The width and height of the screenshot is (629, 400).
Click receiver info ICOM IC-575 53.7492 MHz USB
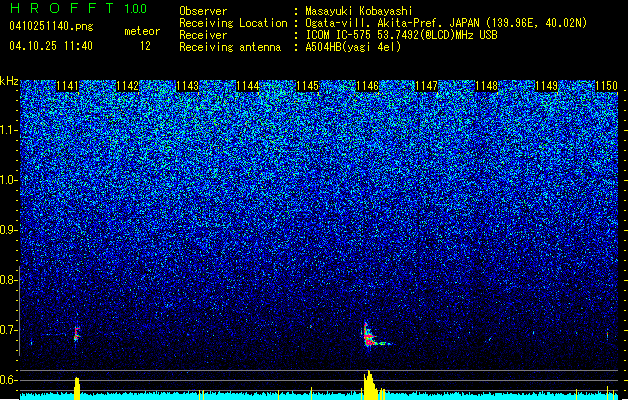(401, 35)
